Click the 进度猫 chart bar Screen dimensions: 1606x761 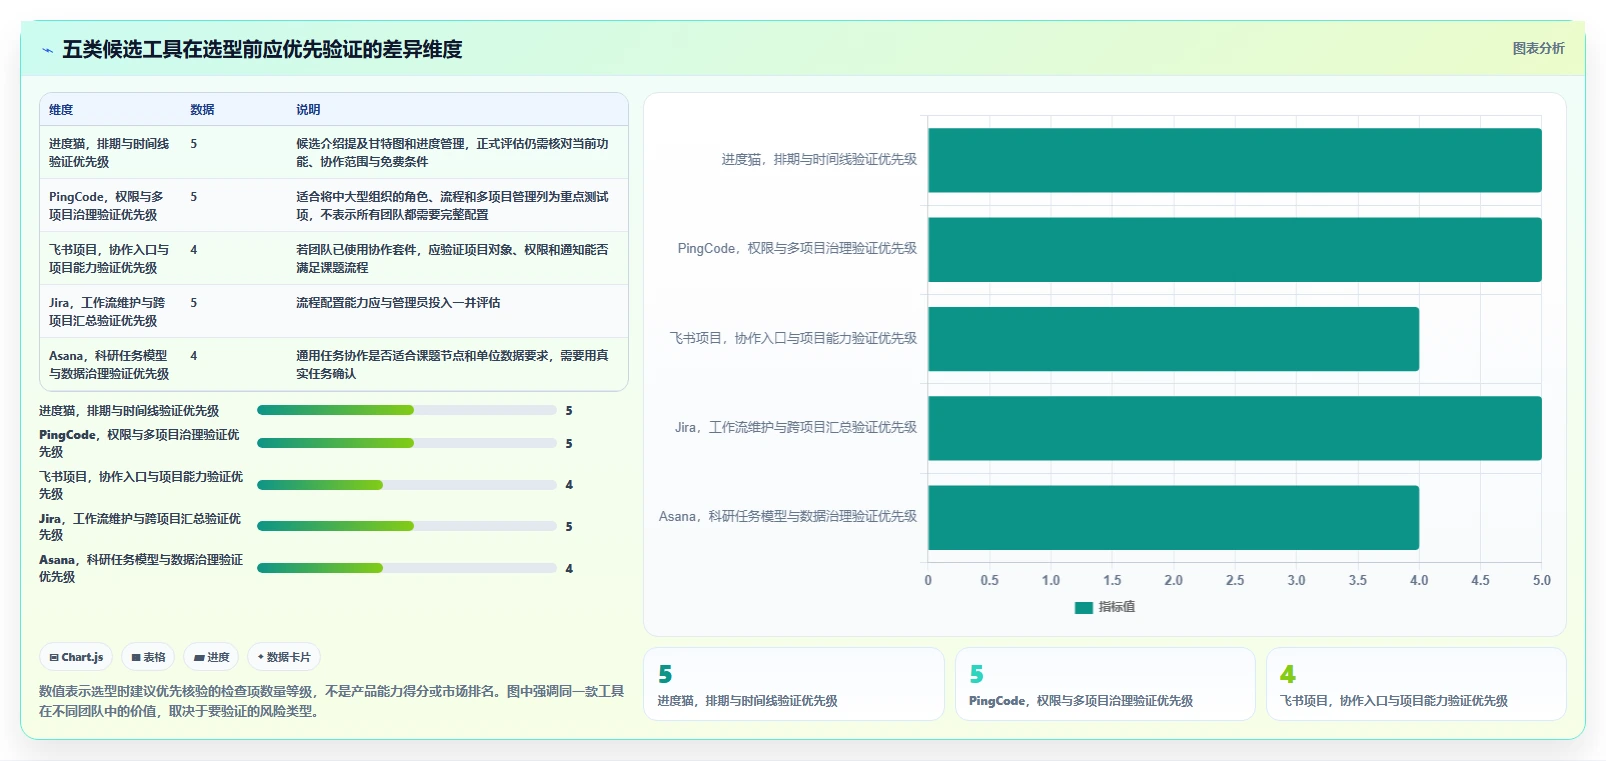1235,160
